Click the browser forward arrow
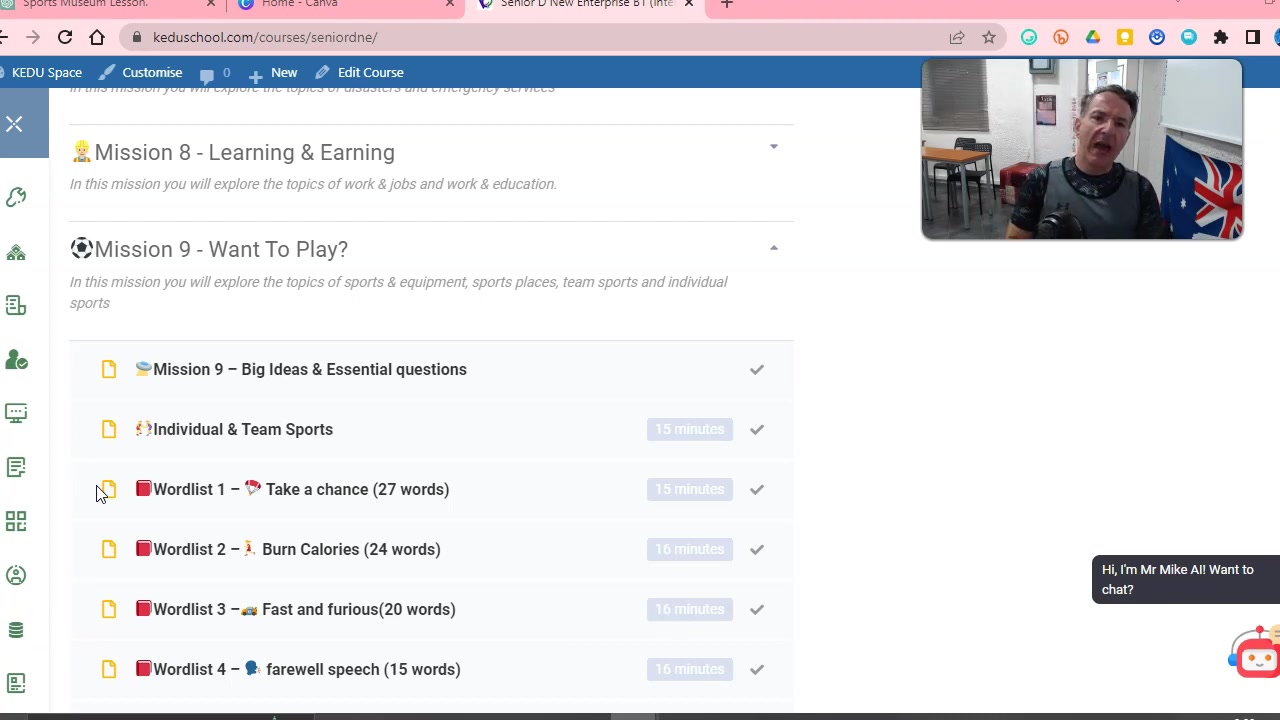 pyautogui.click(x=33, y=37)
